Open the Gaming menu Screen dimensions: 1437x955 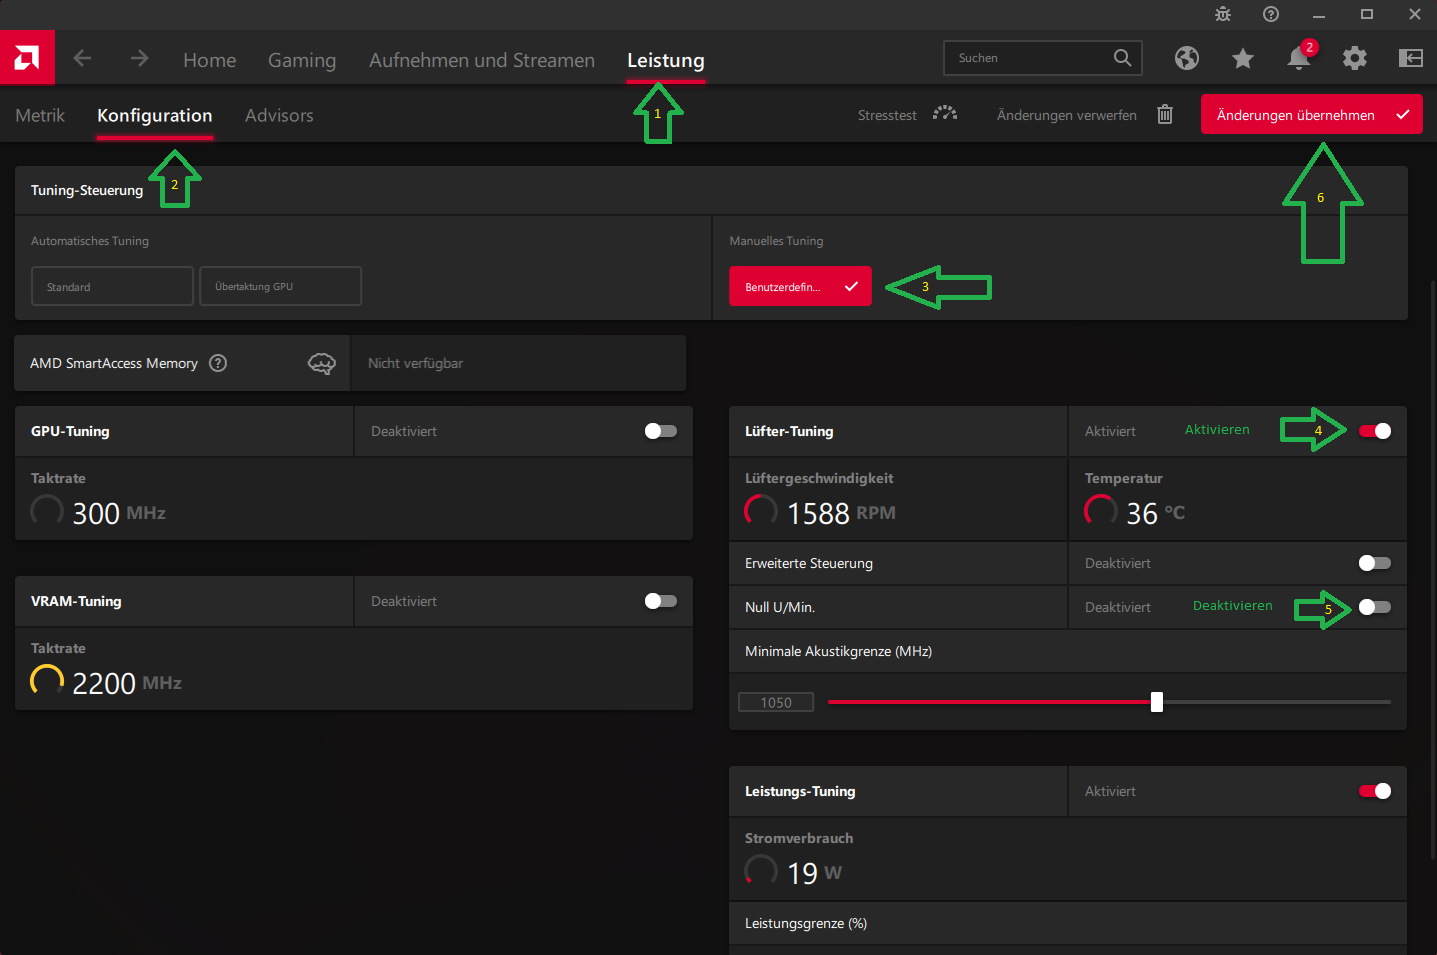click(x=302, y=60)
